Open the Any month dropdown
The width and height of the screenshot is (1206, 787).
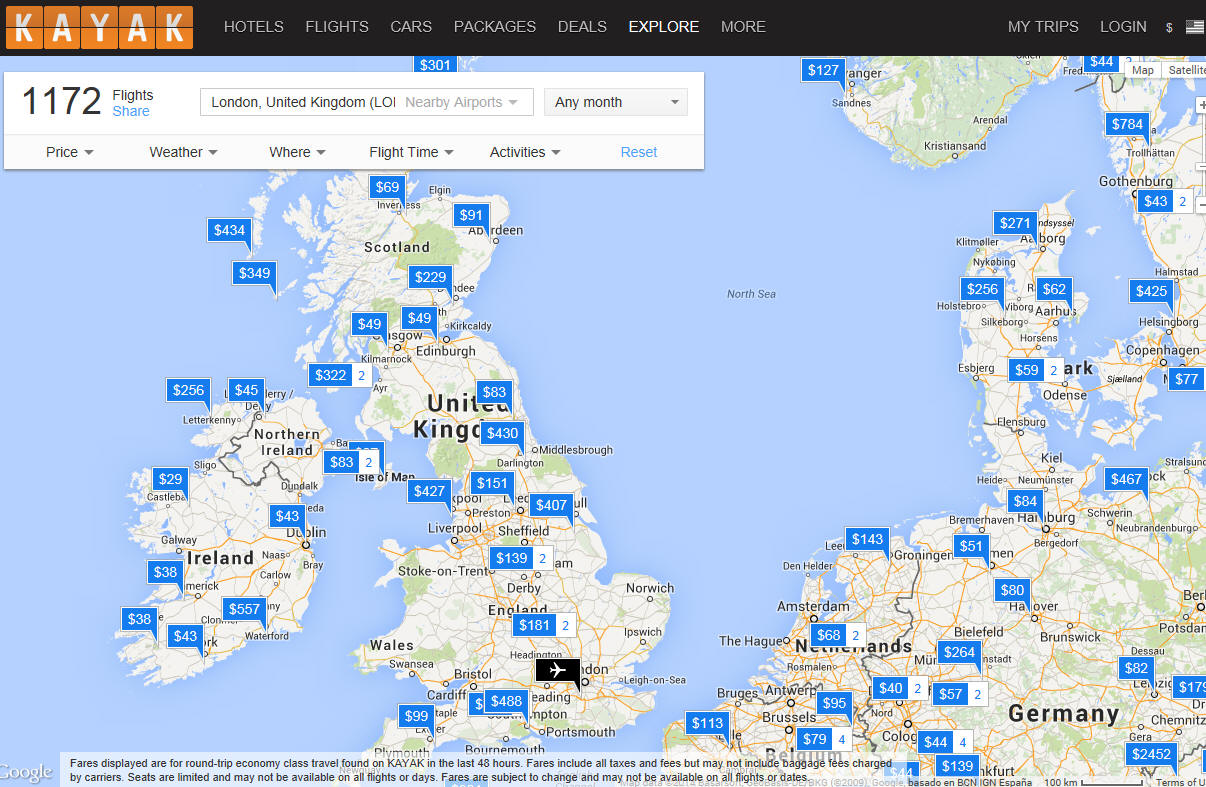pyautogui.click(x=616, y=102)
